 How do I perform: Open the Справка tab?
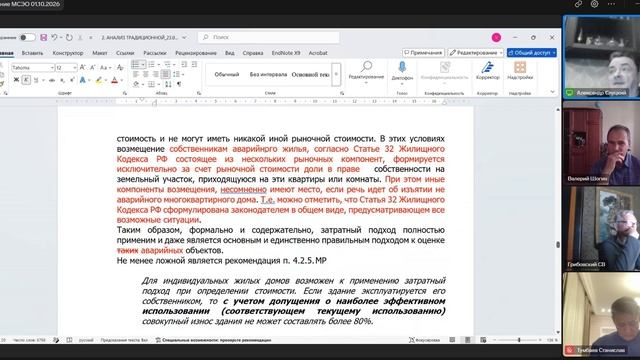tap(253, 53)
